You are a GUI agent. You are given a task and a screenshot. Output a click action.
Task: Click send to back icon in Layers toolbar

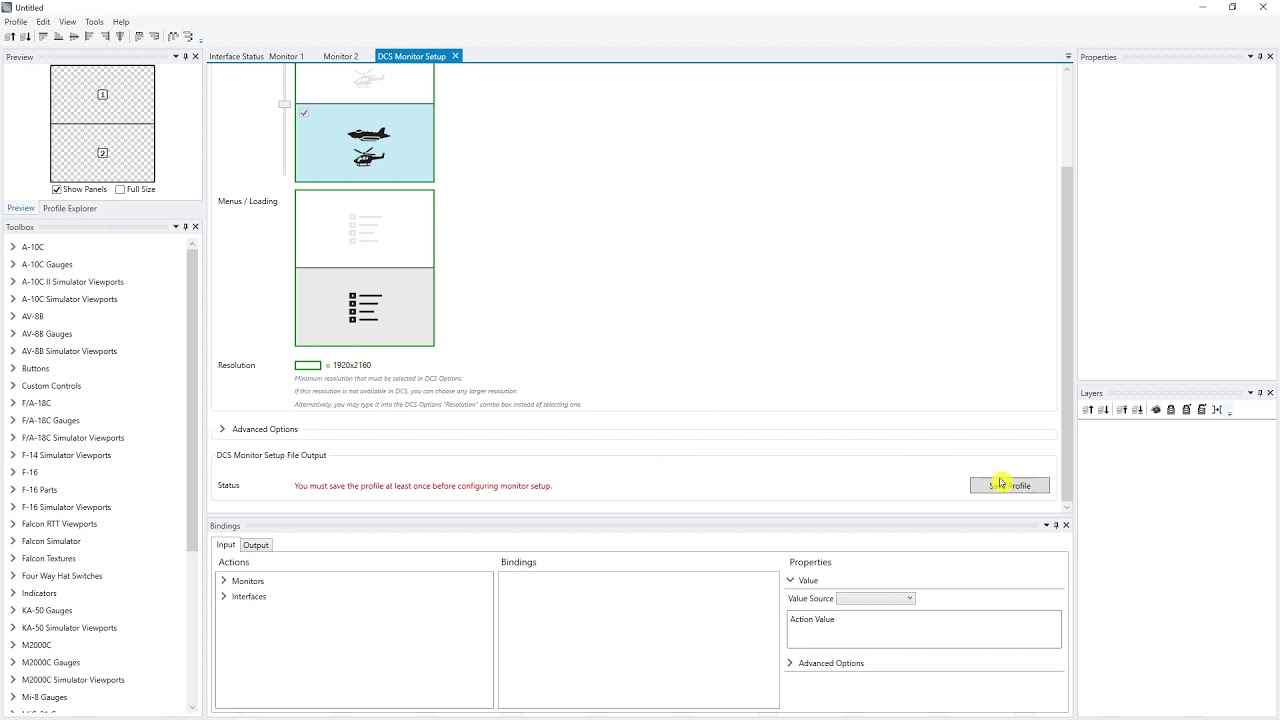click(x=1137, y=410)
